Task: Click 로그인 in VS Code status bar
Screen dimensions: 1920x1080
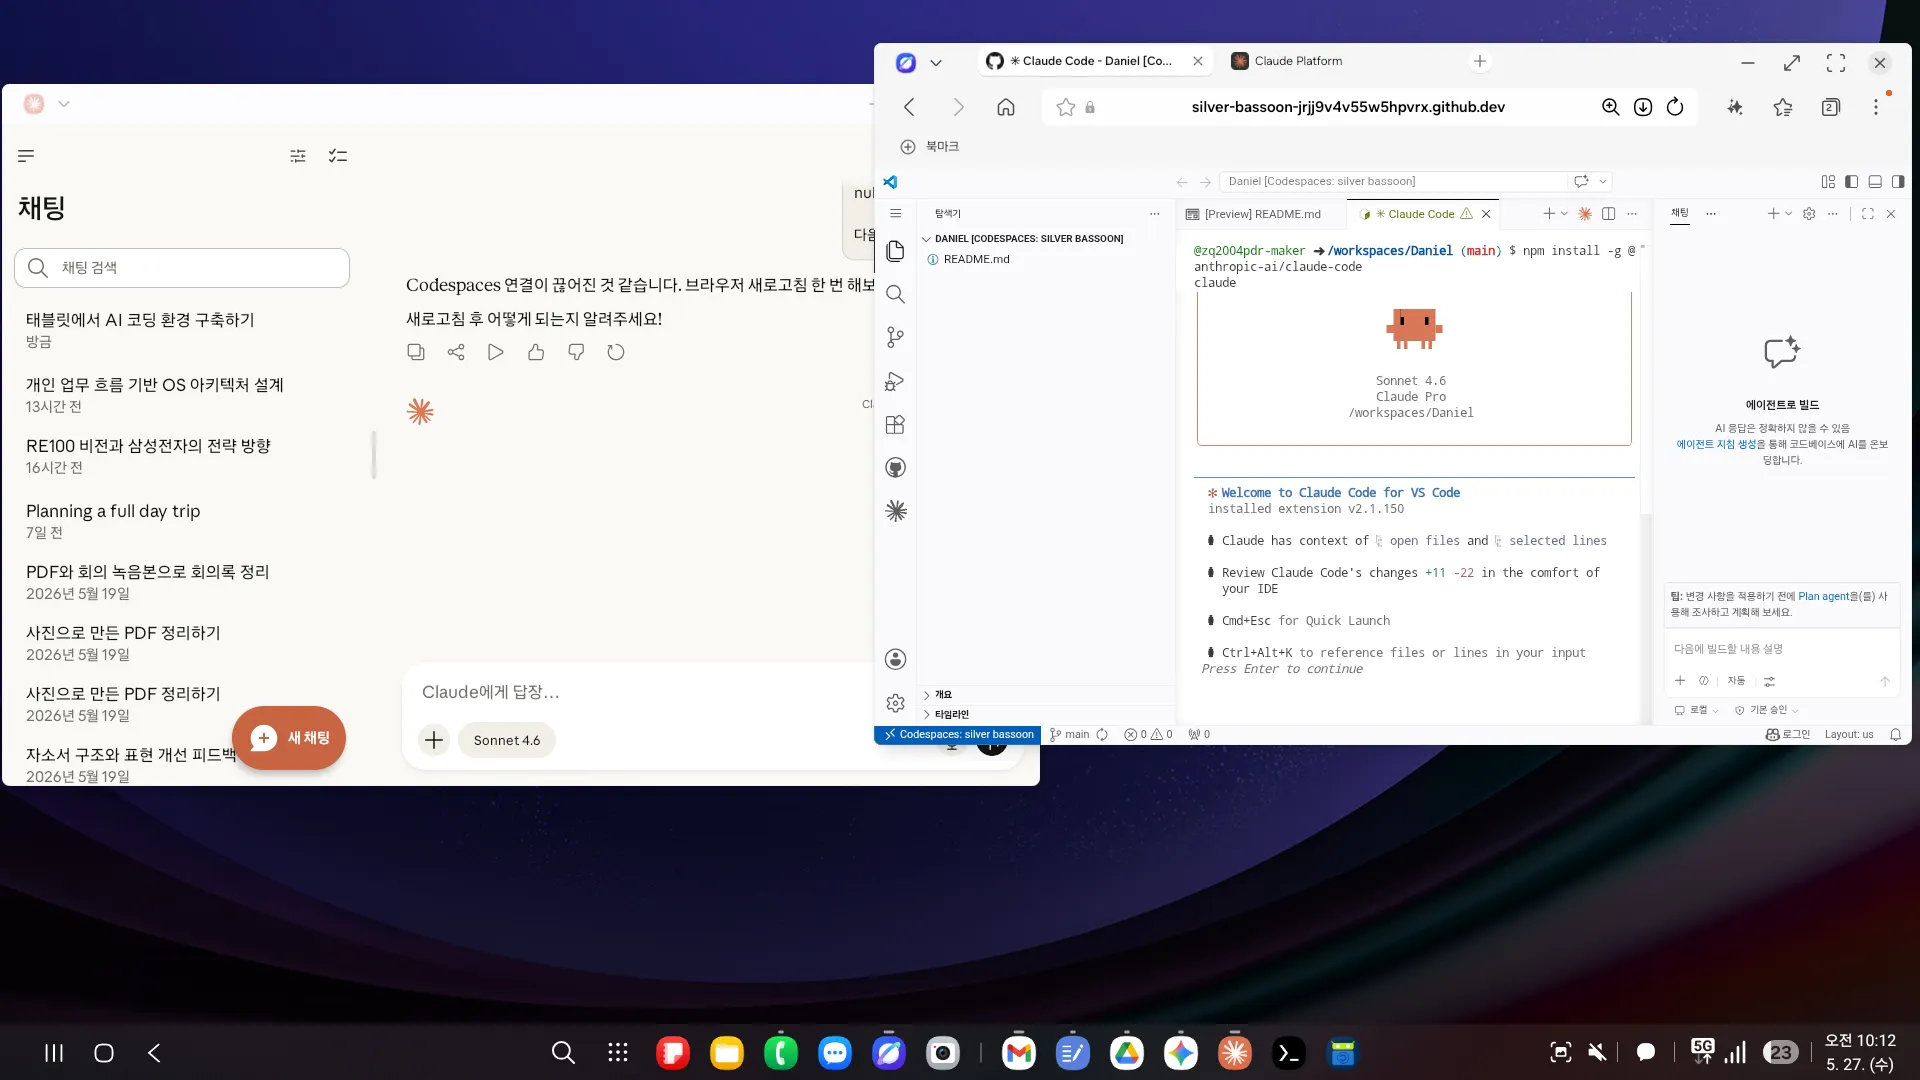Action: click(x=1789, y=735)
